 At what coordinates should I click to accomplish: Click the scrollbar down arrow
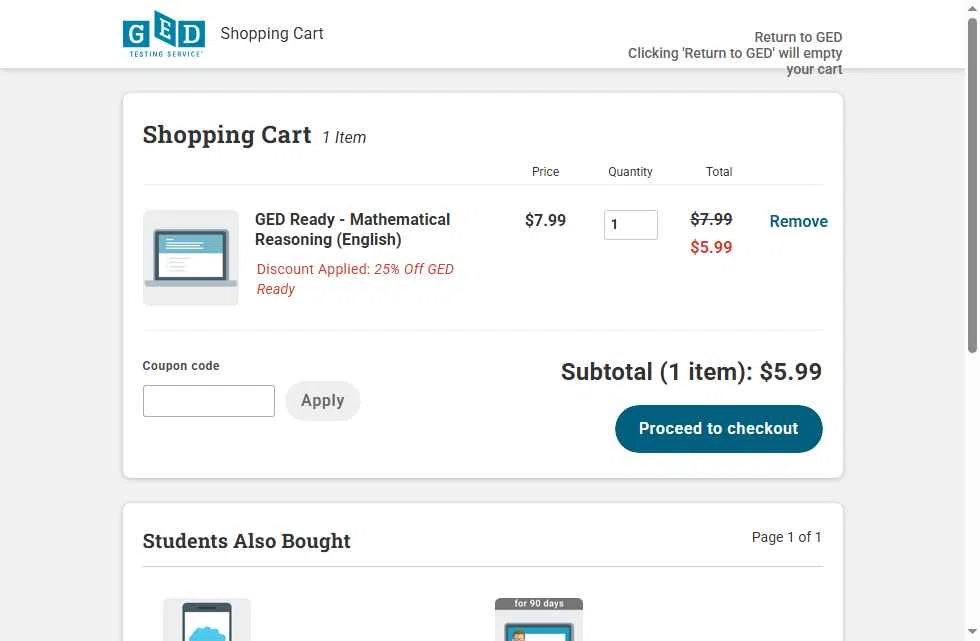pyautogui.click(x=972, y=633)
